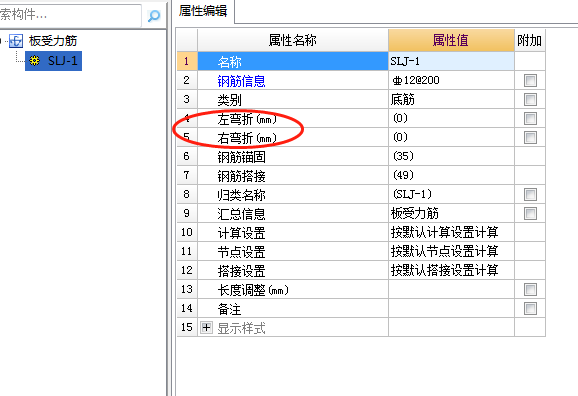Click the blue 钢筋信息 property label
The height and width of the screenshot is (396, 578).
(241, 81)
